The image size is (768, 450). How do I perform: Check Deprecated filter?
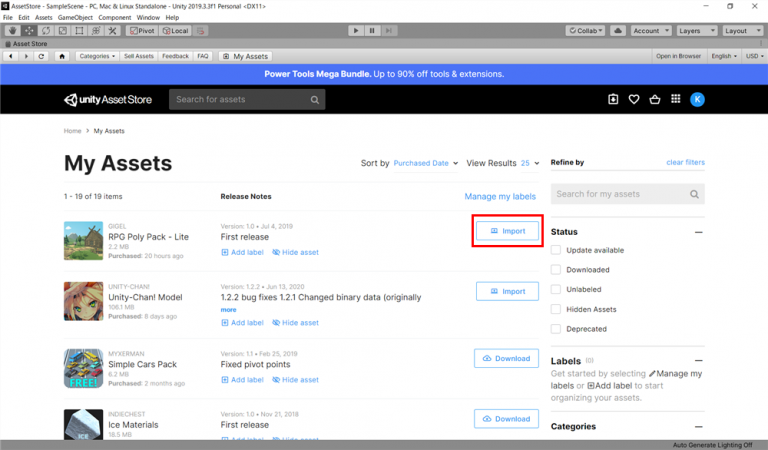(x=556, y=329)
